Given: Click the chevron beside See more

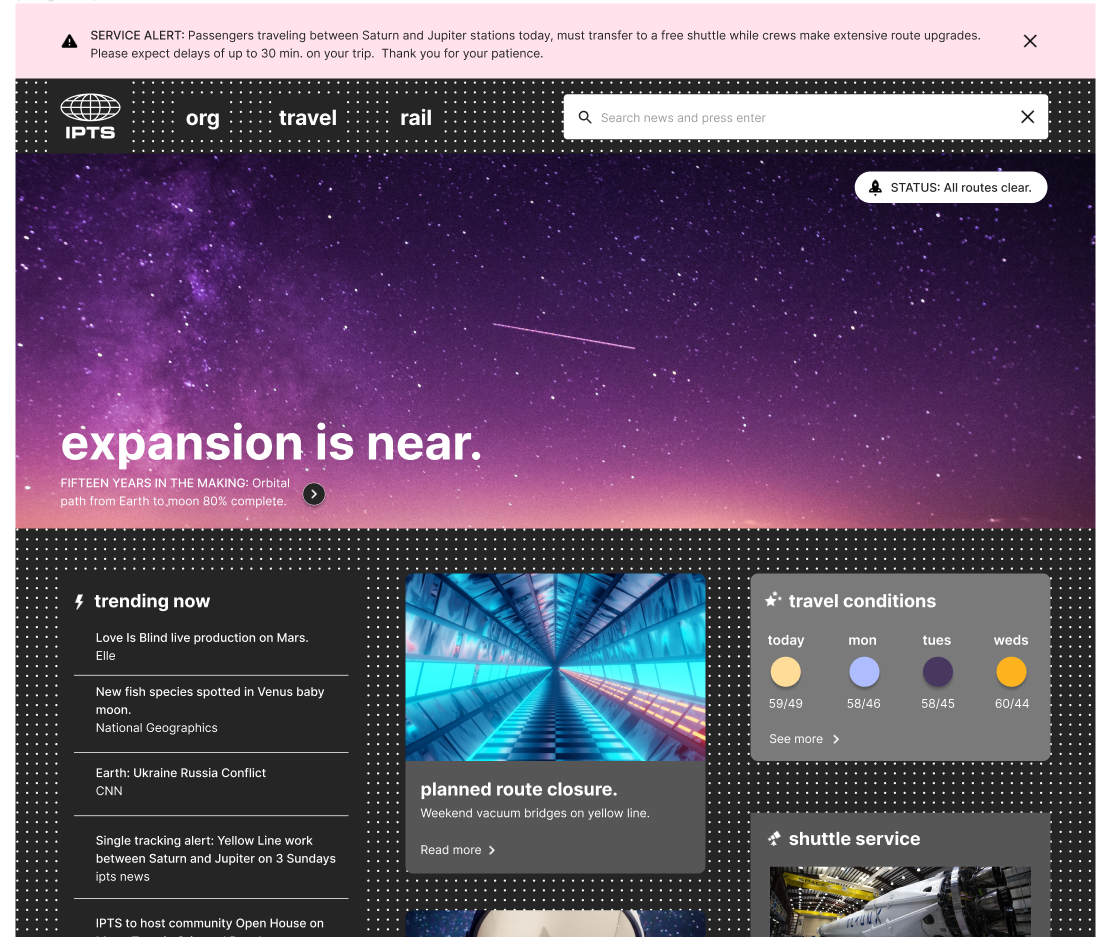Looking at the screenshot, I should tap(836, 739).
